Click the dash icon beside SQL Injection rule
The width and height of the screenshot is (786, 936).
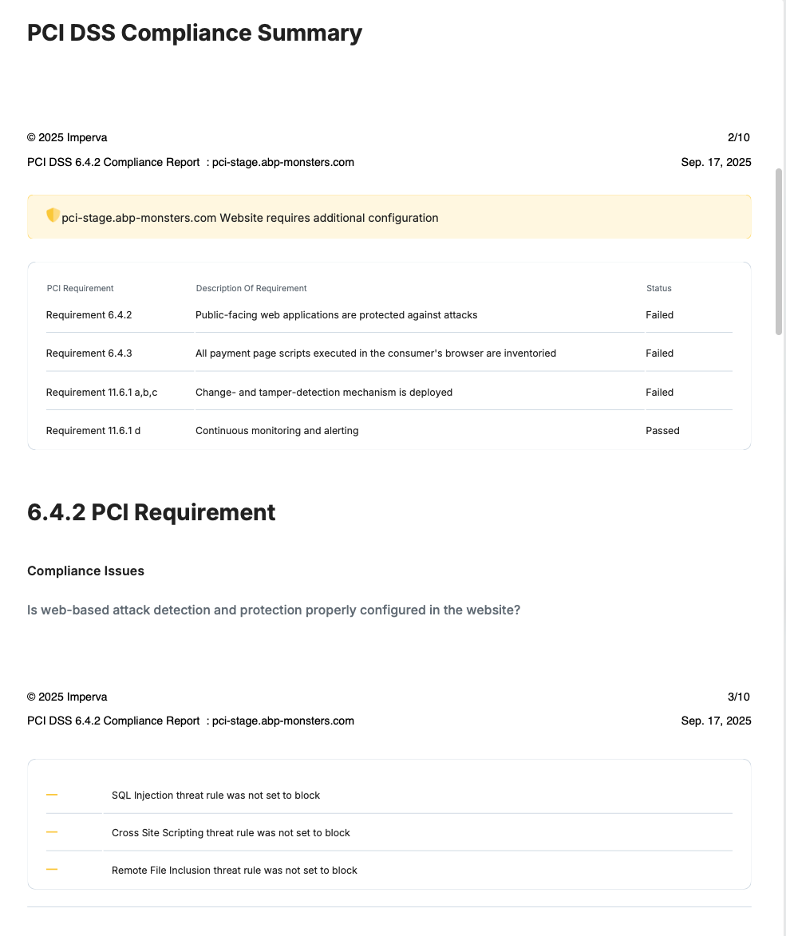click(52, 795)
